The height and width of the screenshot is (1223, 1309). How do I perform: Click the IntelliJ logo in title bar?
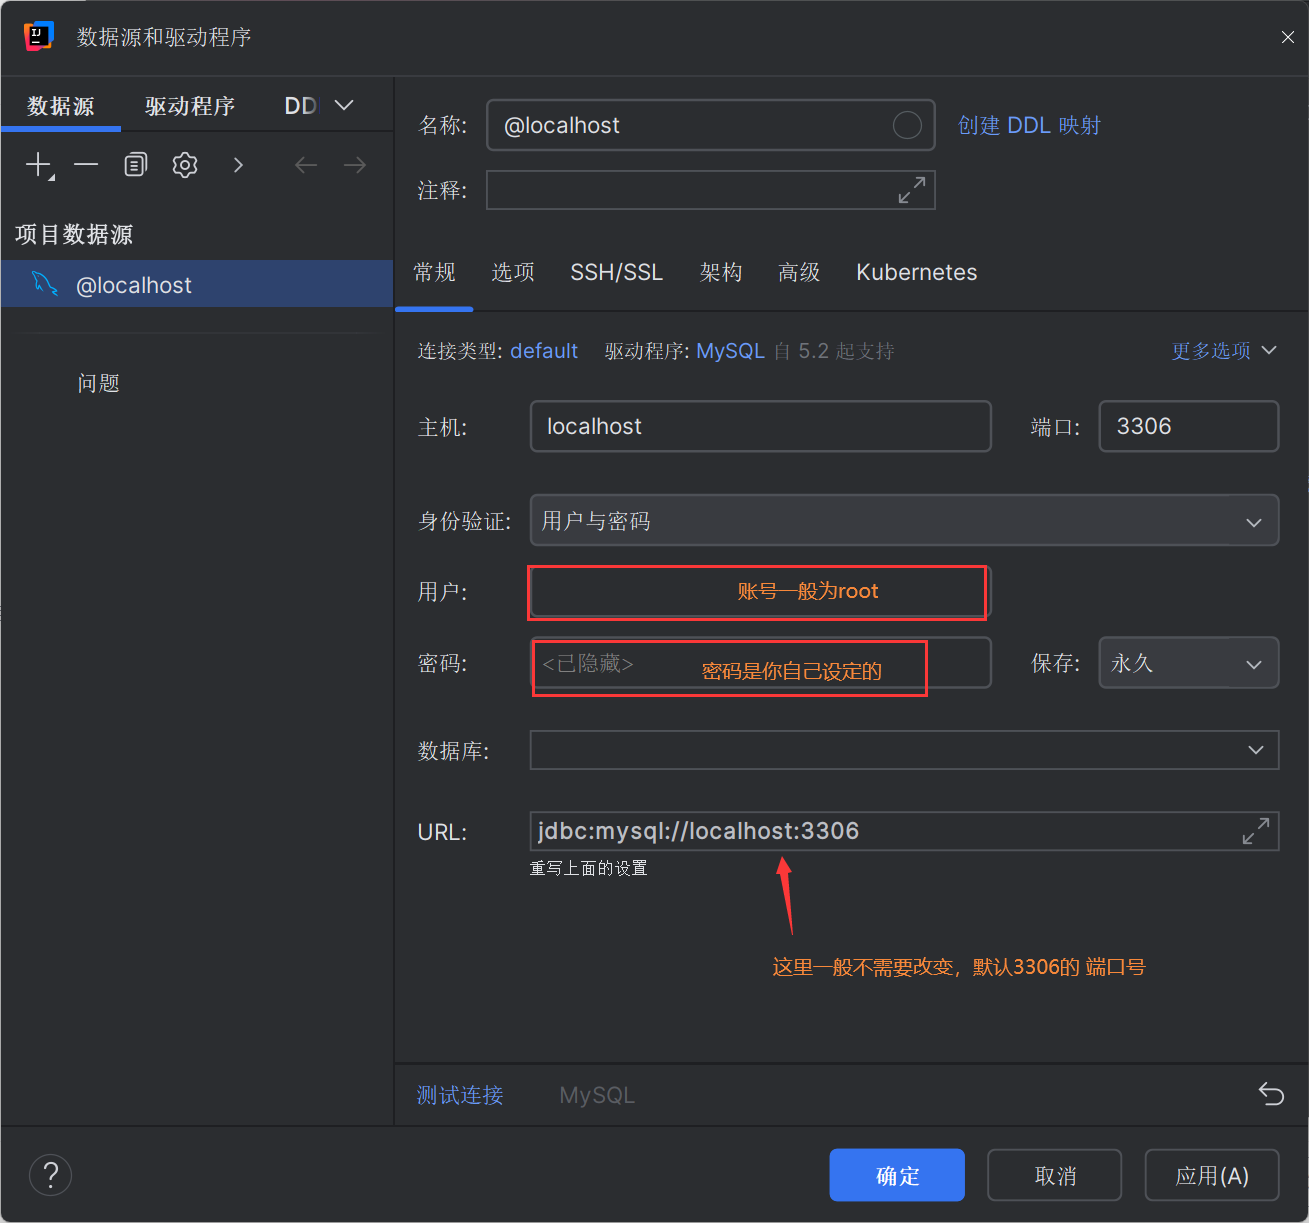pos(38,36)
